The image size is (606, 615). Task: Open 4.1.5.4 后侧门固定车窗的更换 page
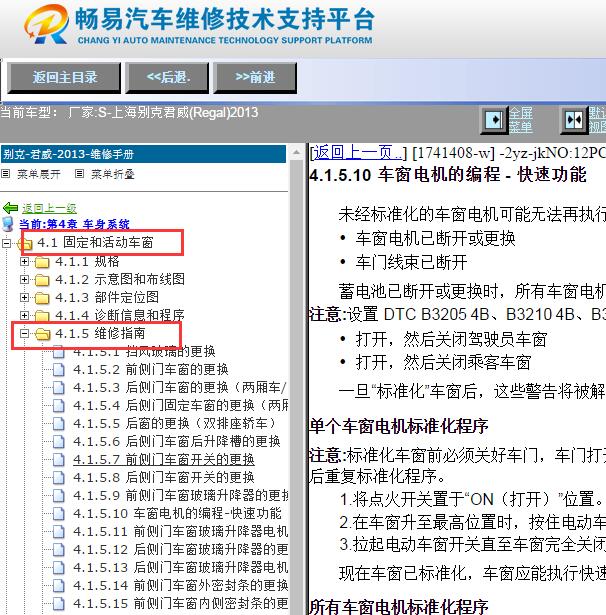tap(180, 406)
